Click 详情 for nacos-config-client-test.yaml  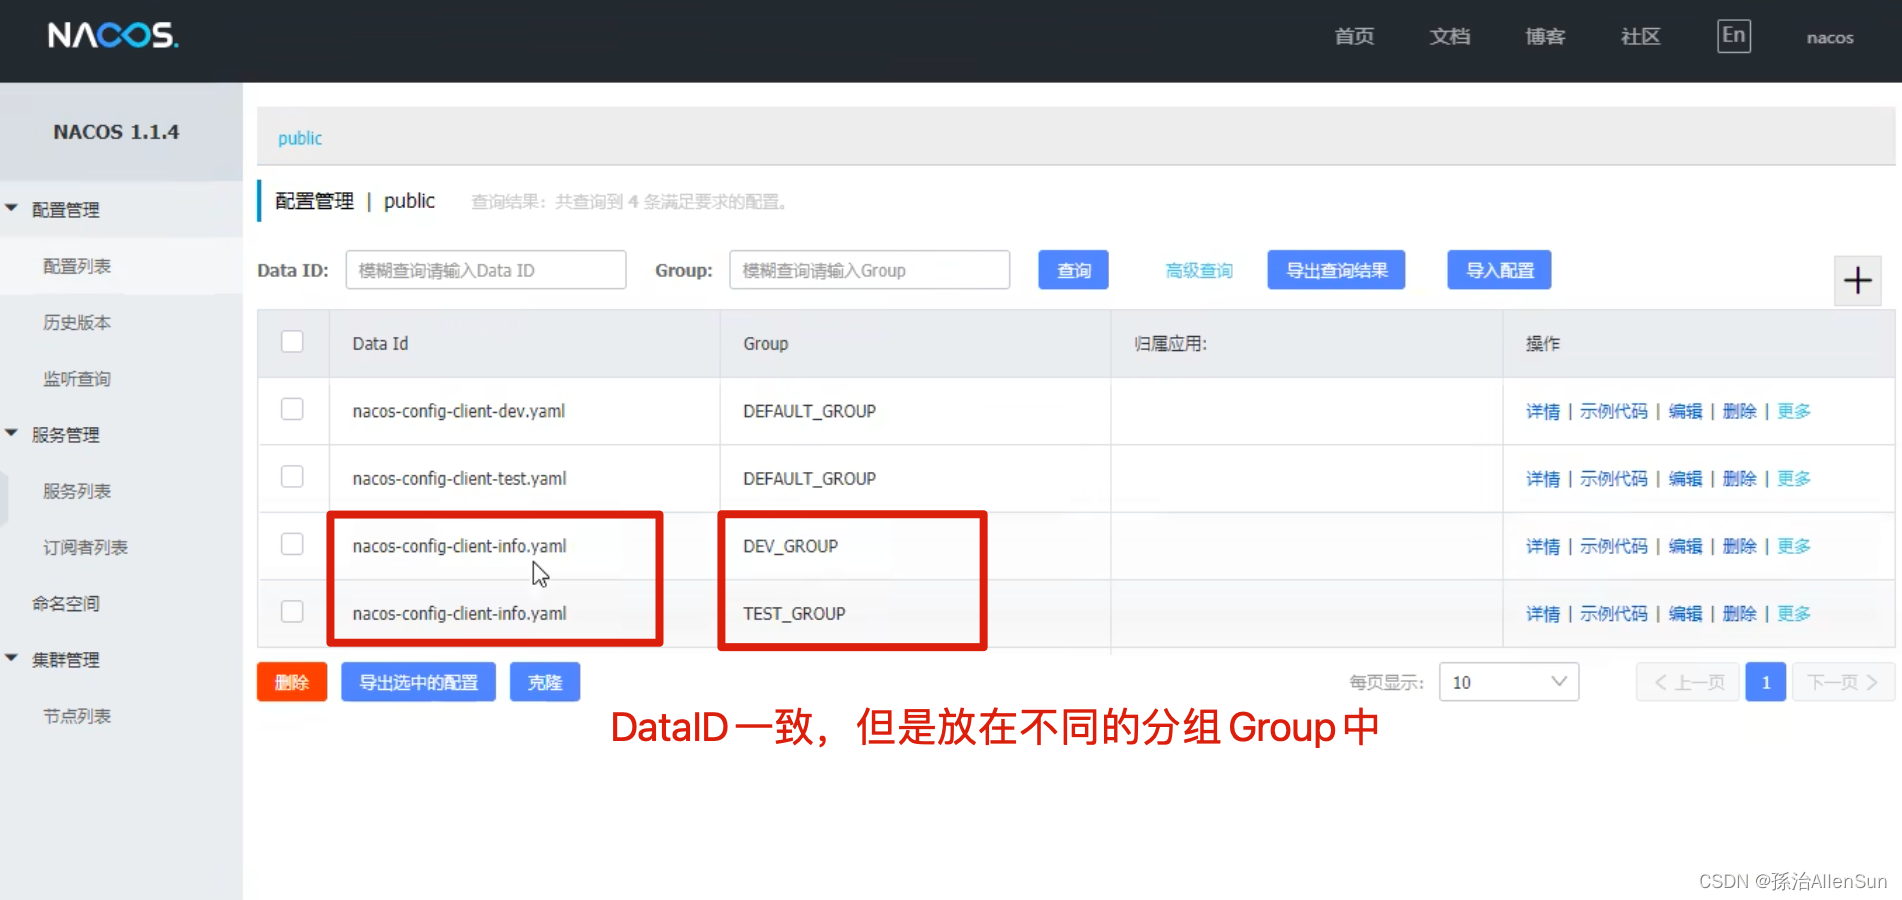coord(1543,478)
